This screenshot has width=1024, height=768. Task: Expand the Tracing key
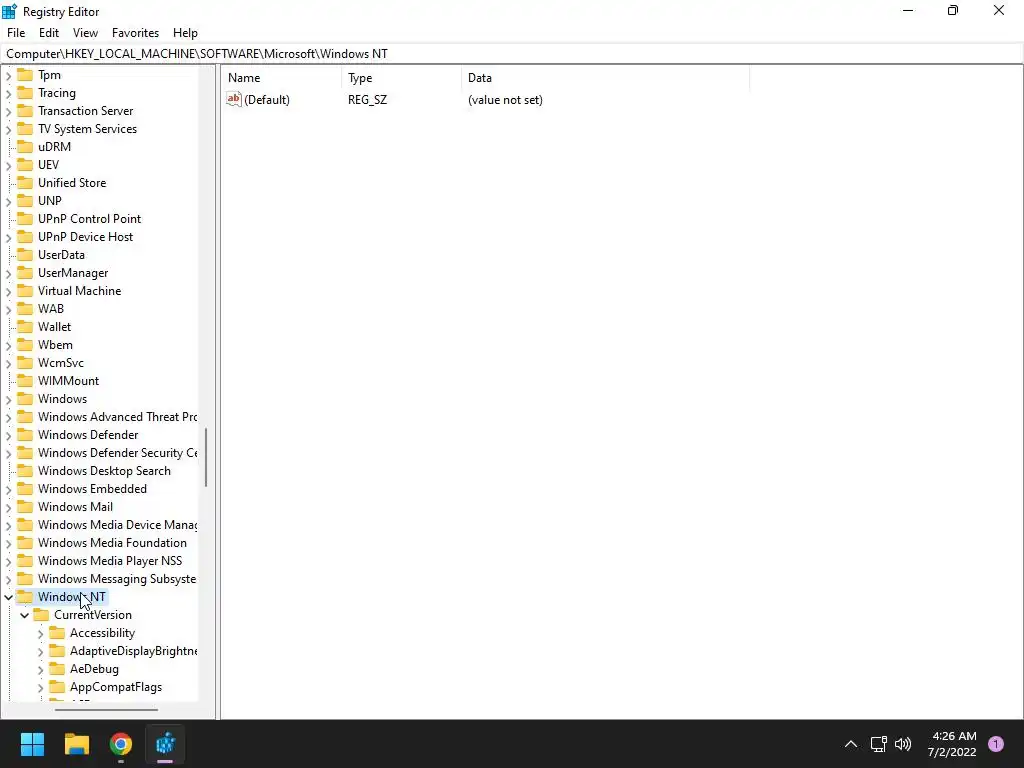(8, 93)
